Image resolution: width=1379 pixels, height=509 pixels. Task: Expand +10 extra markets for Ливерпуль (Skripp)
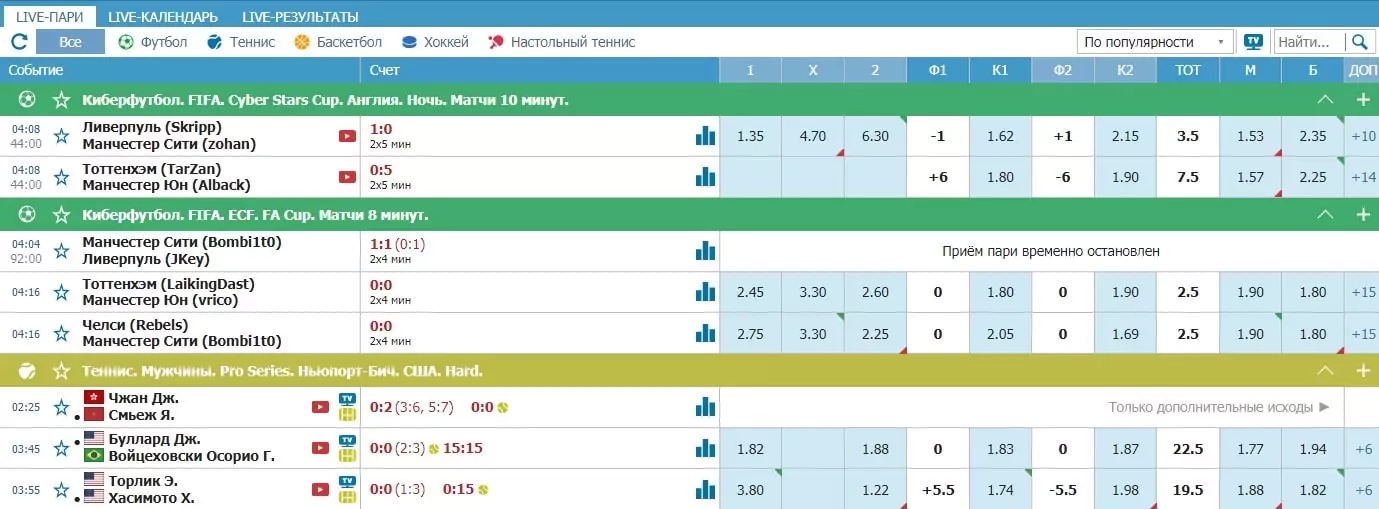pyautogui.click(x=1362, y=136)
